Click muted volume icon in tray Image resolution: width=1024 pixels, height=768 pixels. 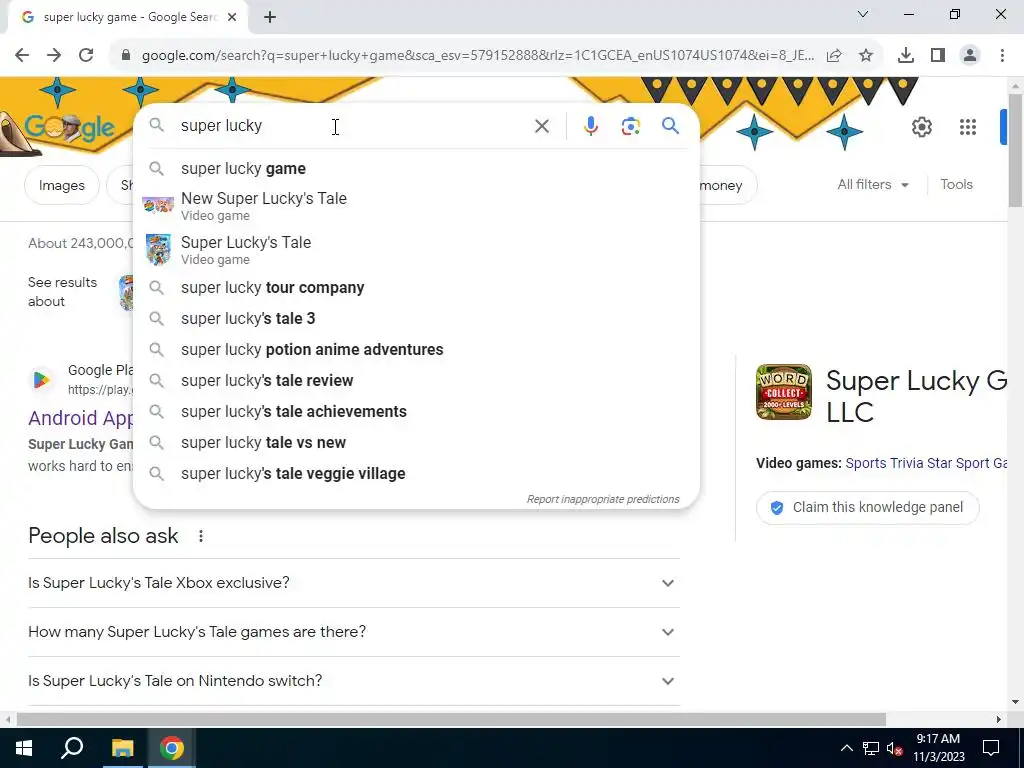(x=895, y=748)
